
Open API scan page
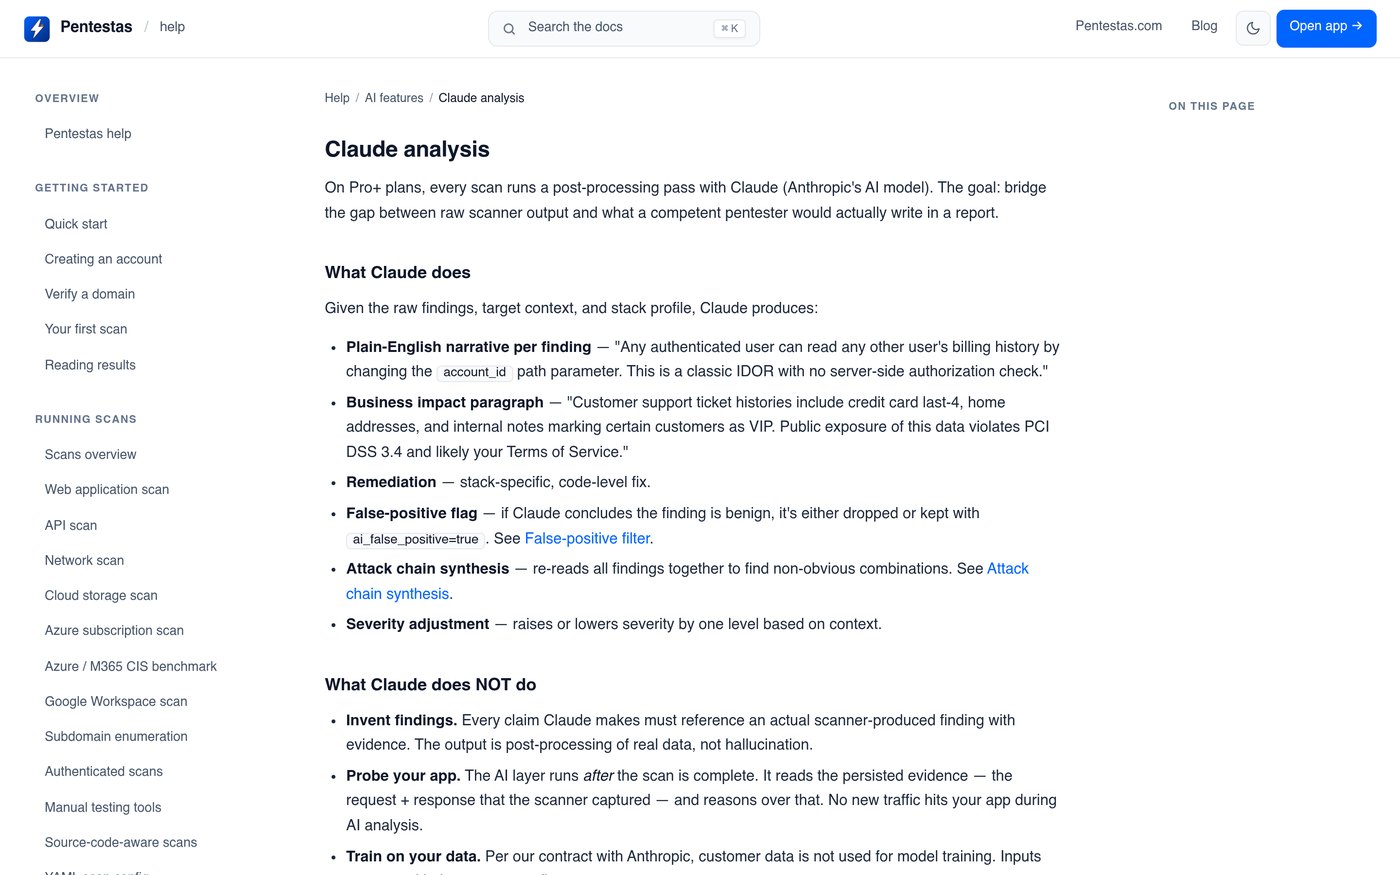pos(71,525)
